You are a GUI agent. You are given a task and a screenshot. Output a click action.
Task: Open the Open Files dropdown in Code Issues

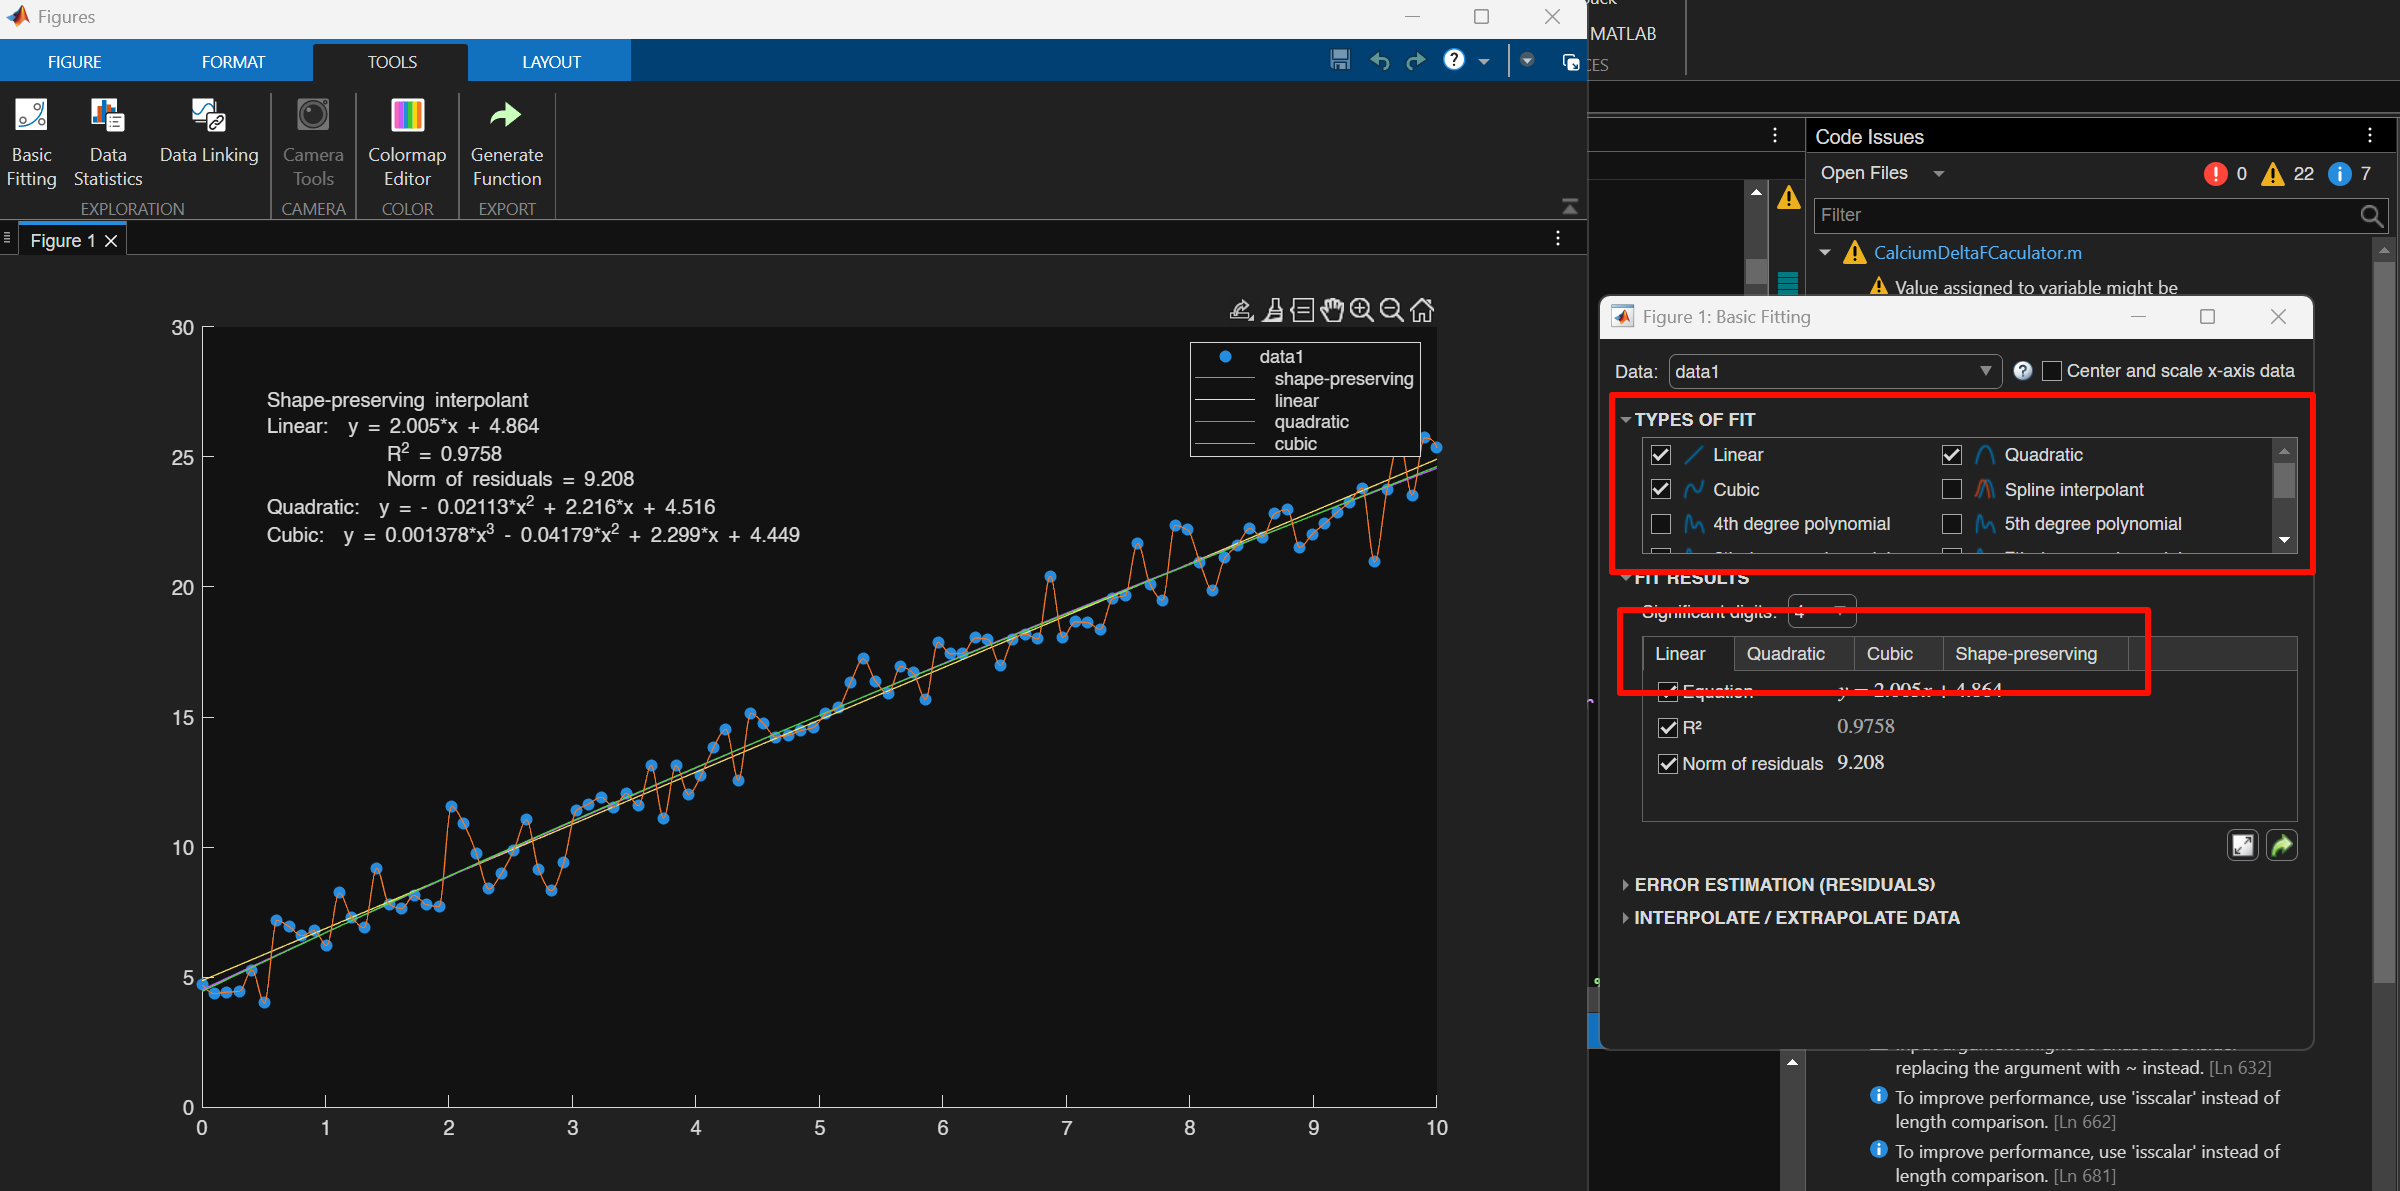pyautogui.click(x=1882, y=173)
